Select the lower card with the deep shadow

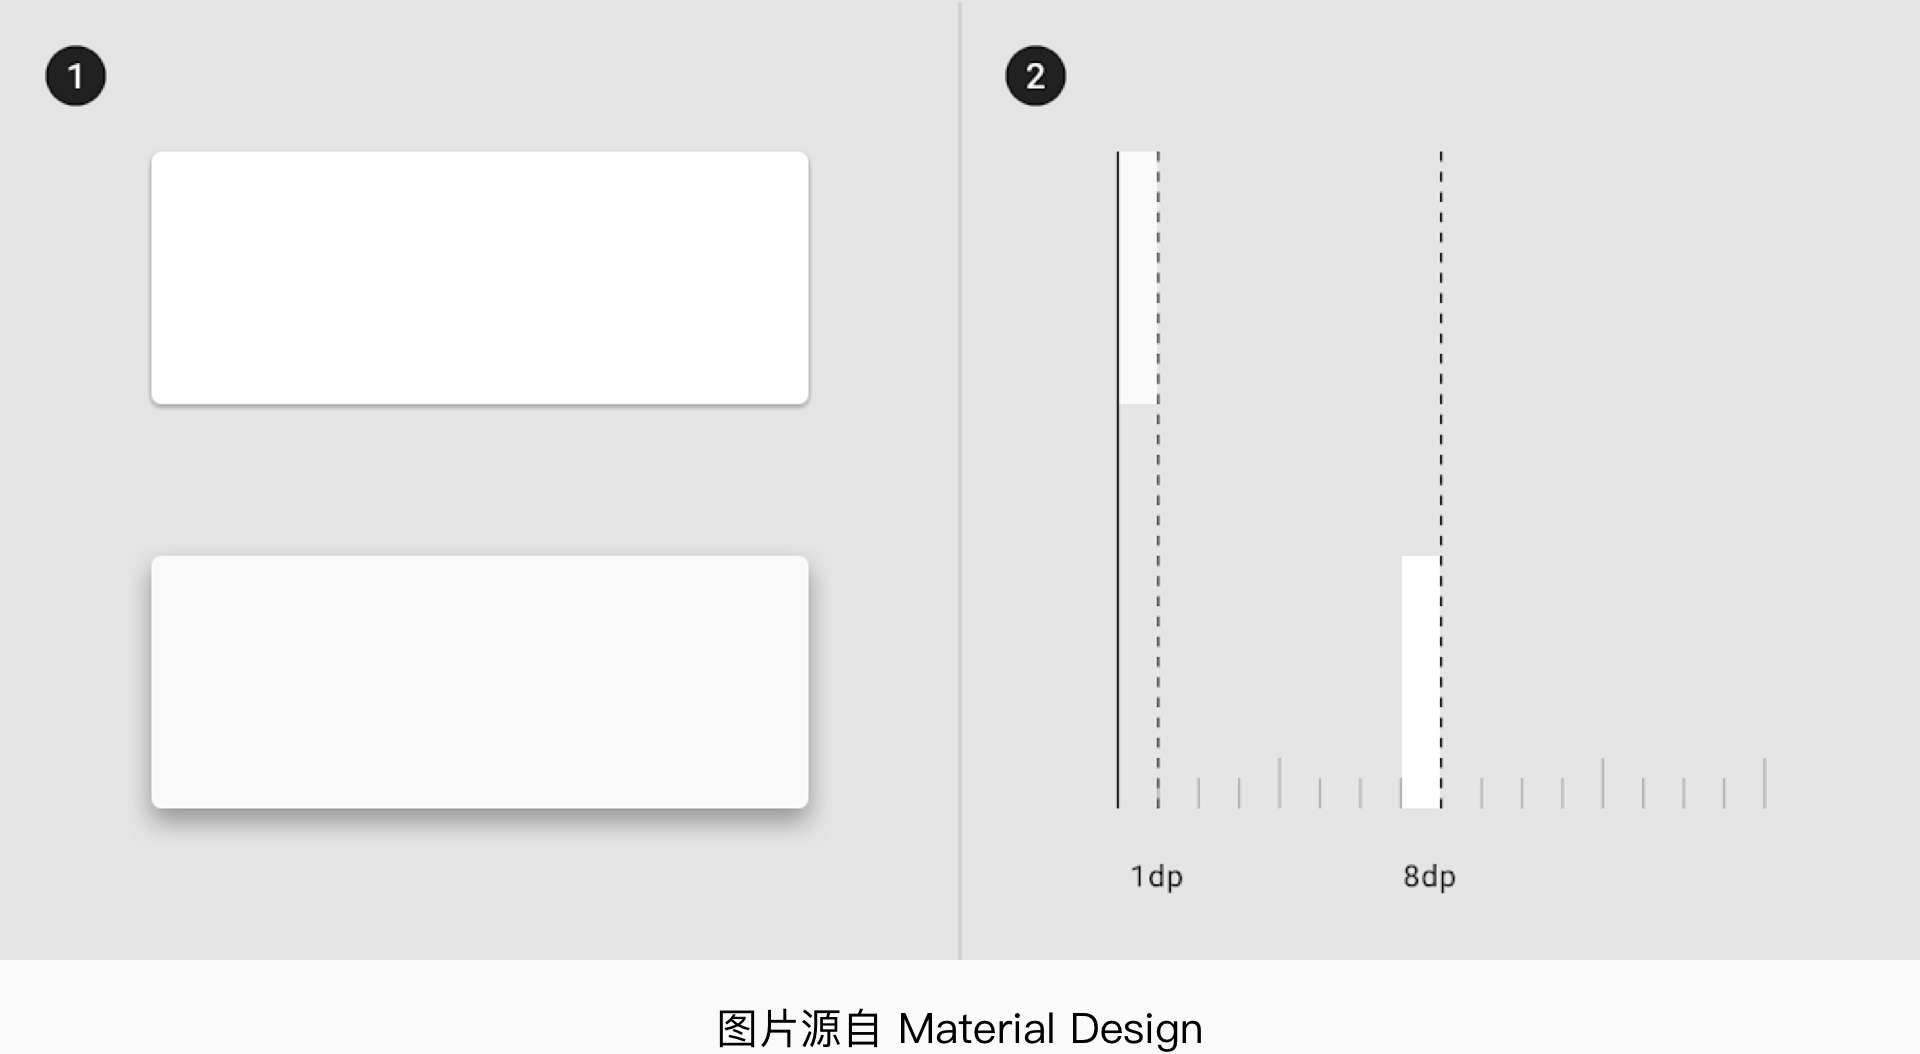click(480, 682)
